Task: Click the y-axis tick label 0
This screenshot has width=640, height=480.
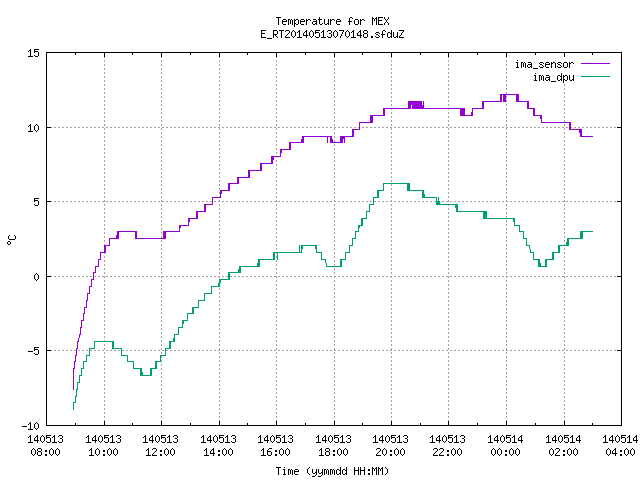Action: [37, 277]
